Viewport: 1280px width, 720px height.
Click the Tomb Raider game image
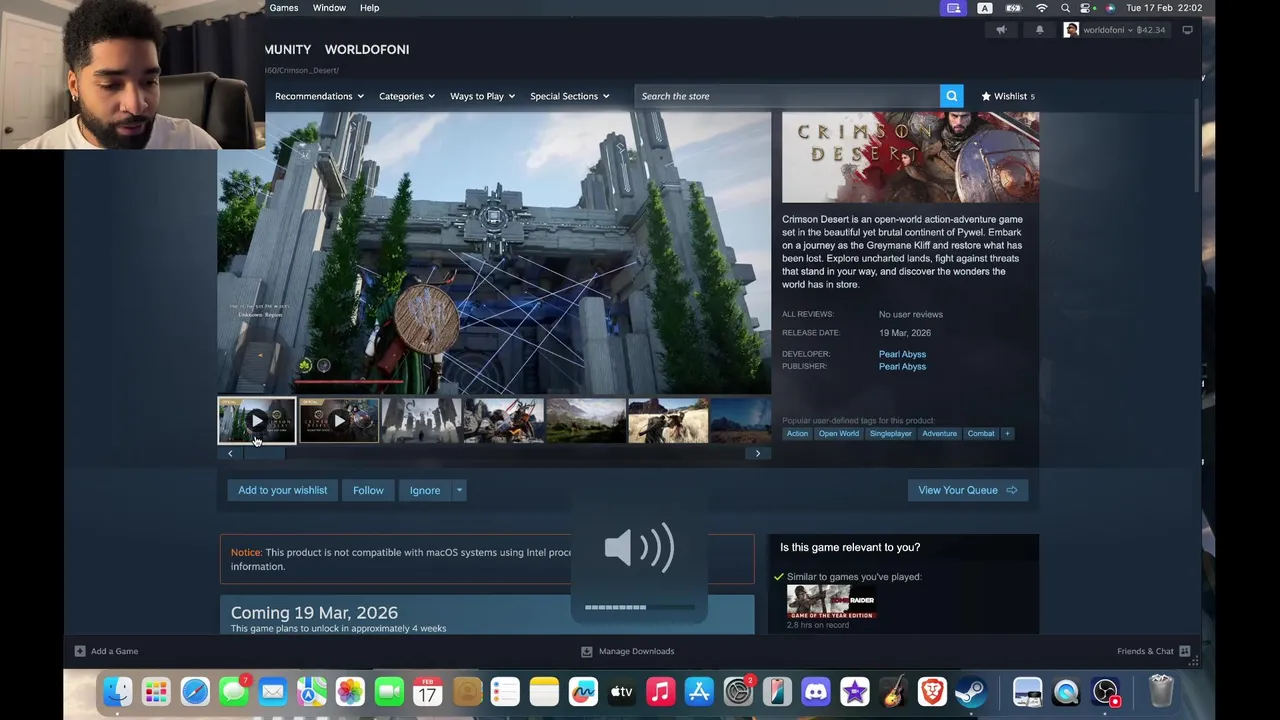coord(831,600)
